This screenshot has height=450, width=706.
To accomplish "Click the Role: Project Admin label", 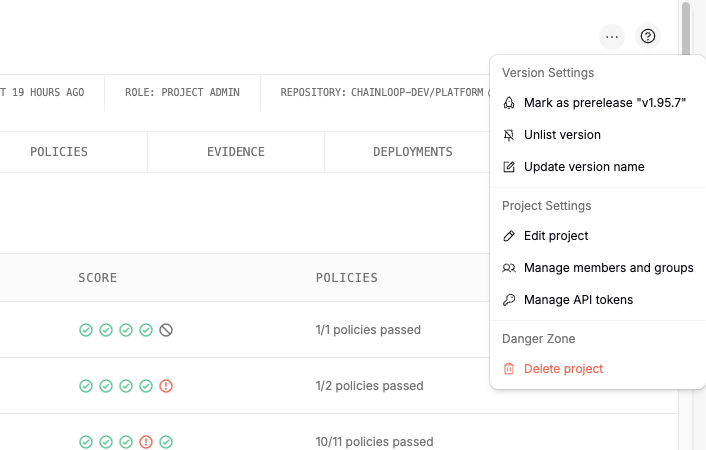I will tap(182, 92).
